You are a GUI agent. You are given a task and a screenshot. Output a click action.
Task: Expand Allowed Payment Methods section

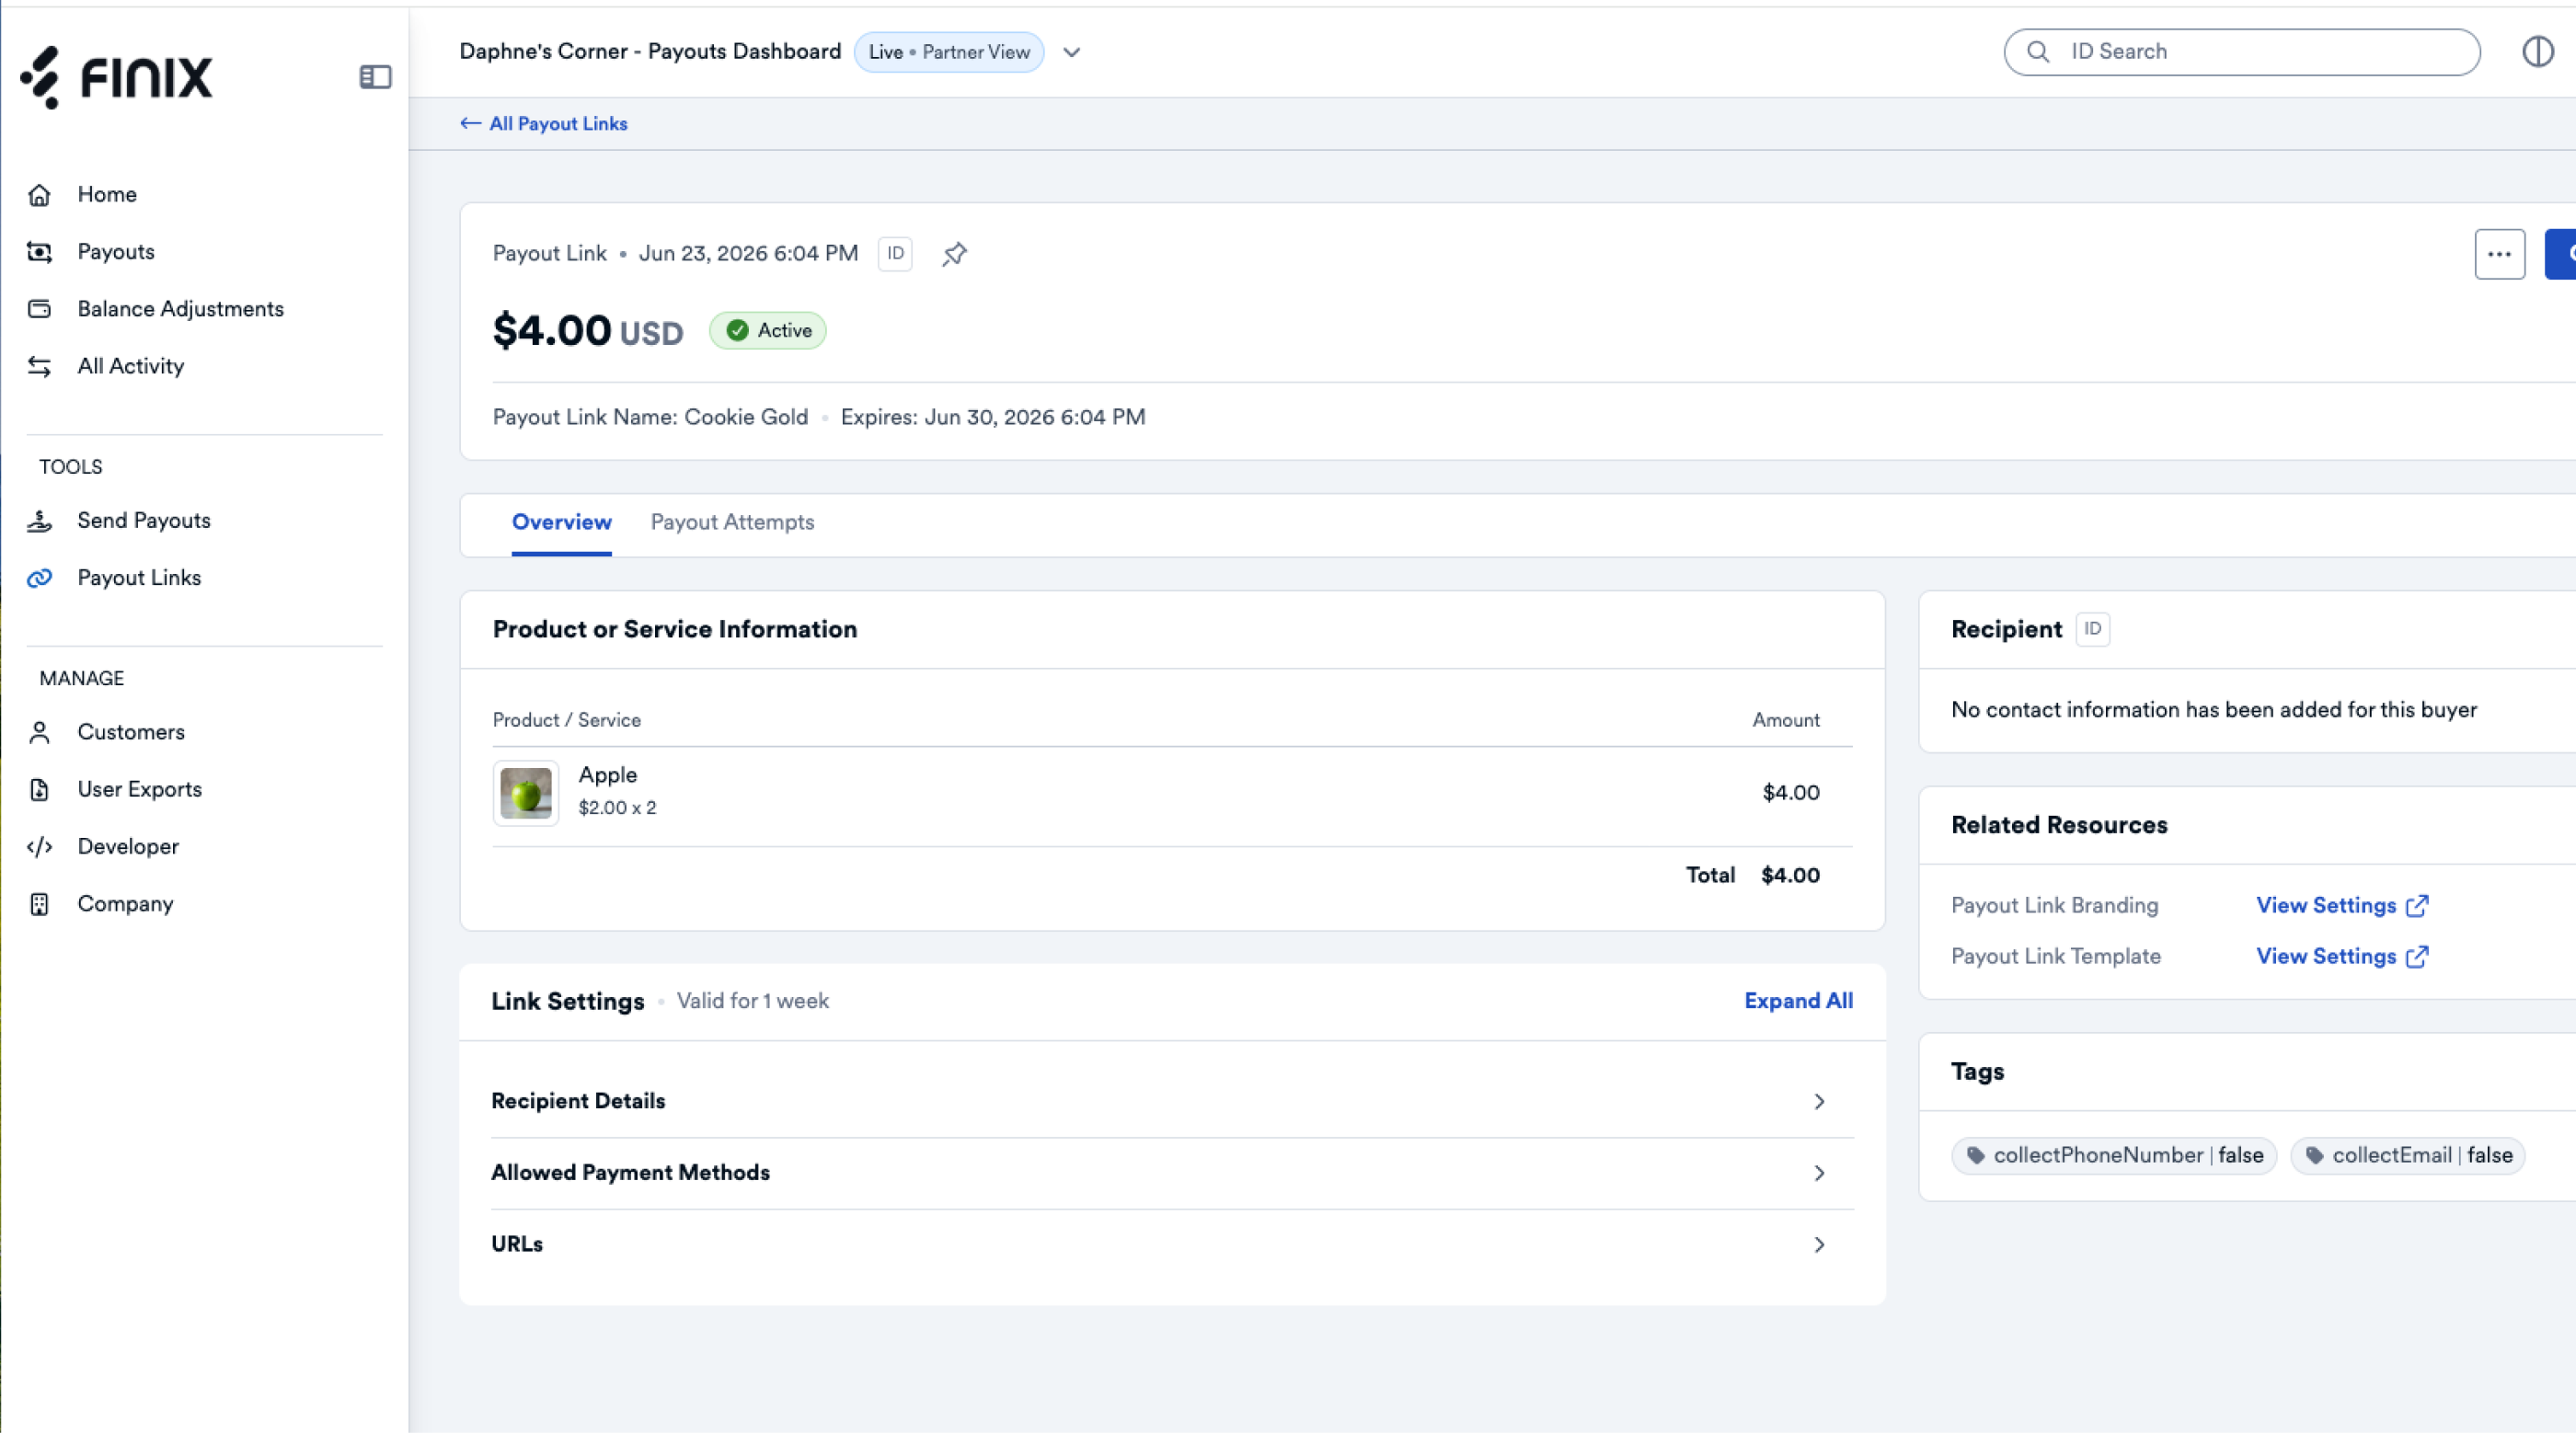pos(1172,1173)
